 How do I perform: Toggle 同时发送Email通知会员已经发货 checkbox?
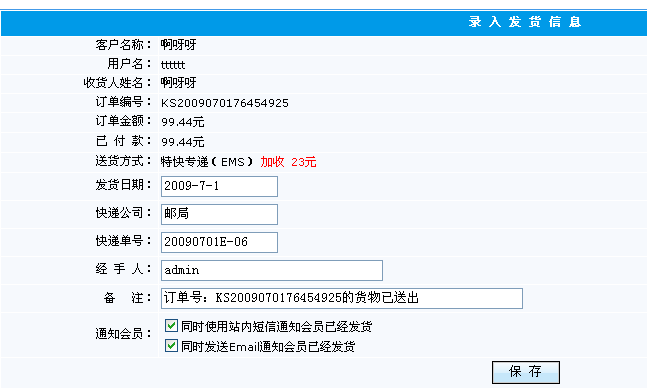pos(171,345)
